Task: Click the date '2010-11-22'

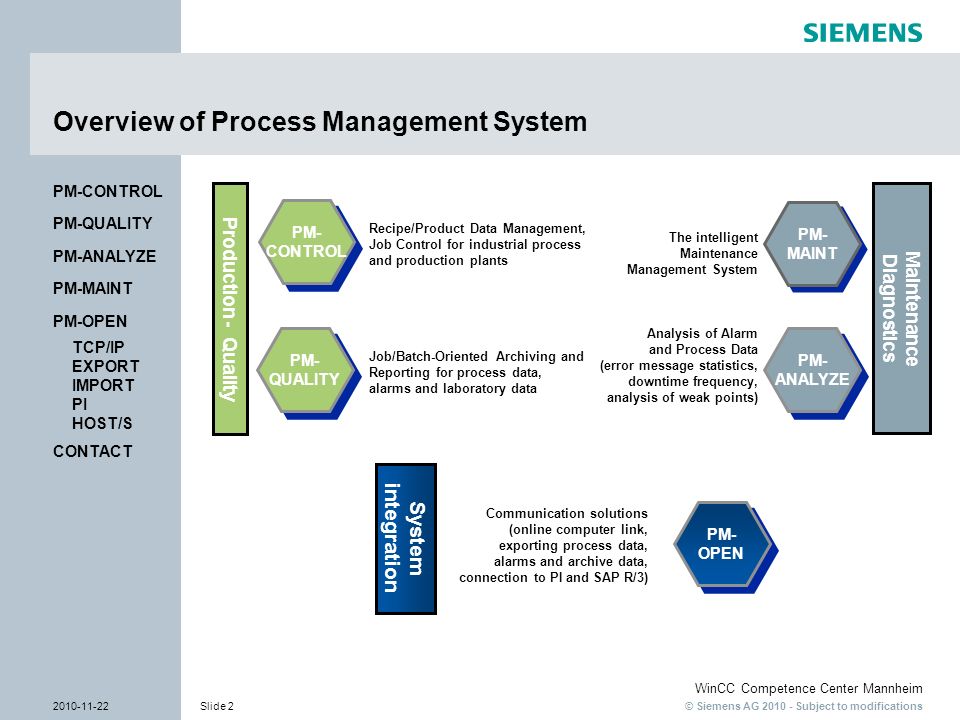Action: point(81,707)
